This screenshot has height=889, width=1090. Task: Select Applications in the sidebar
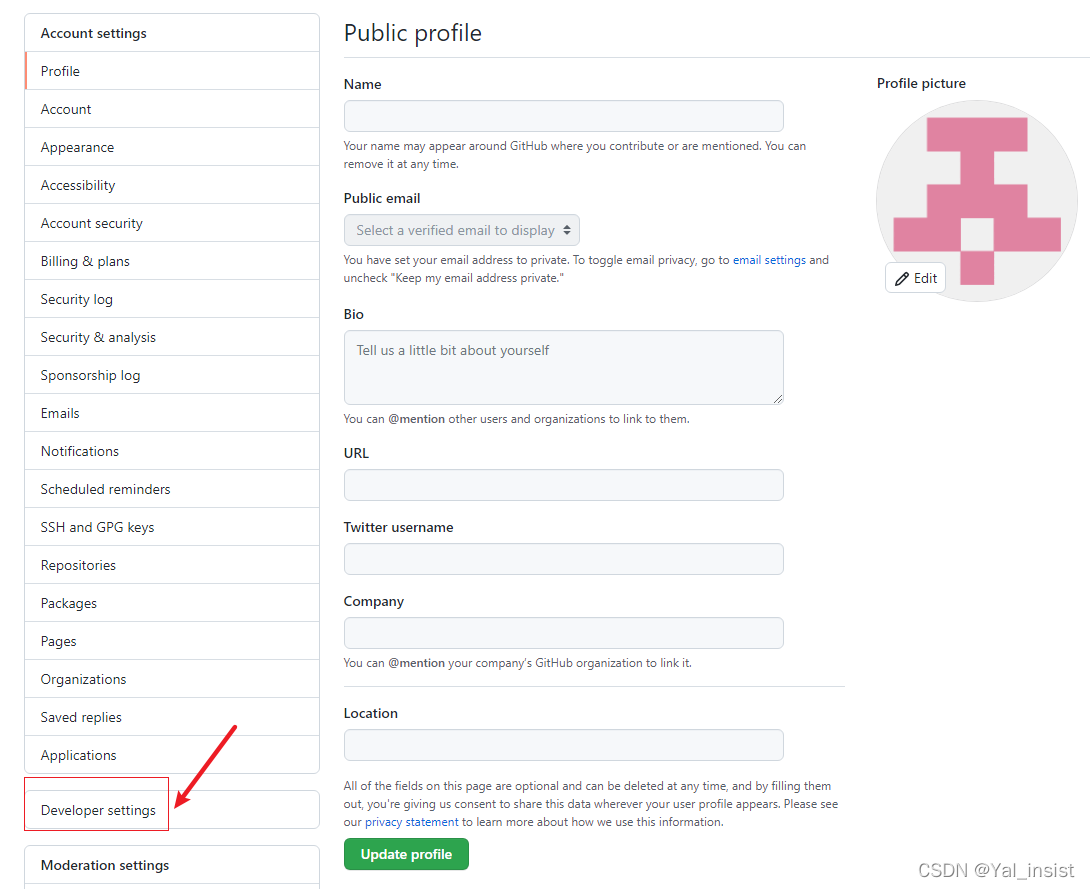[172, 755]
